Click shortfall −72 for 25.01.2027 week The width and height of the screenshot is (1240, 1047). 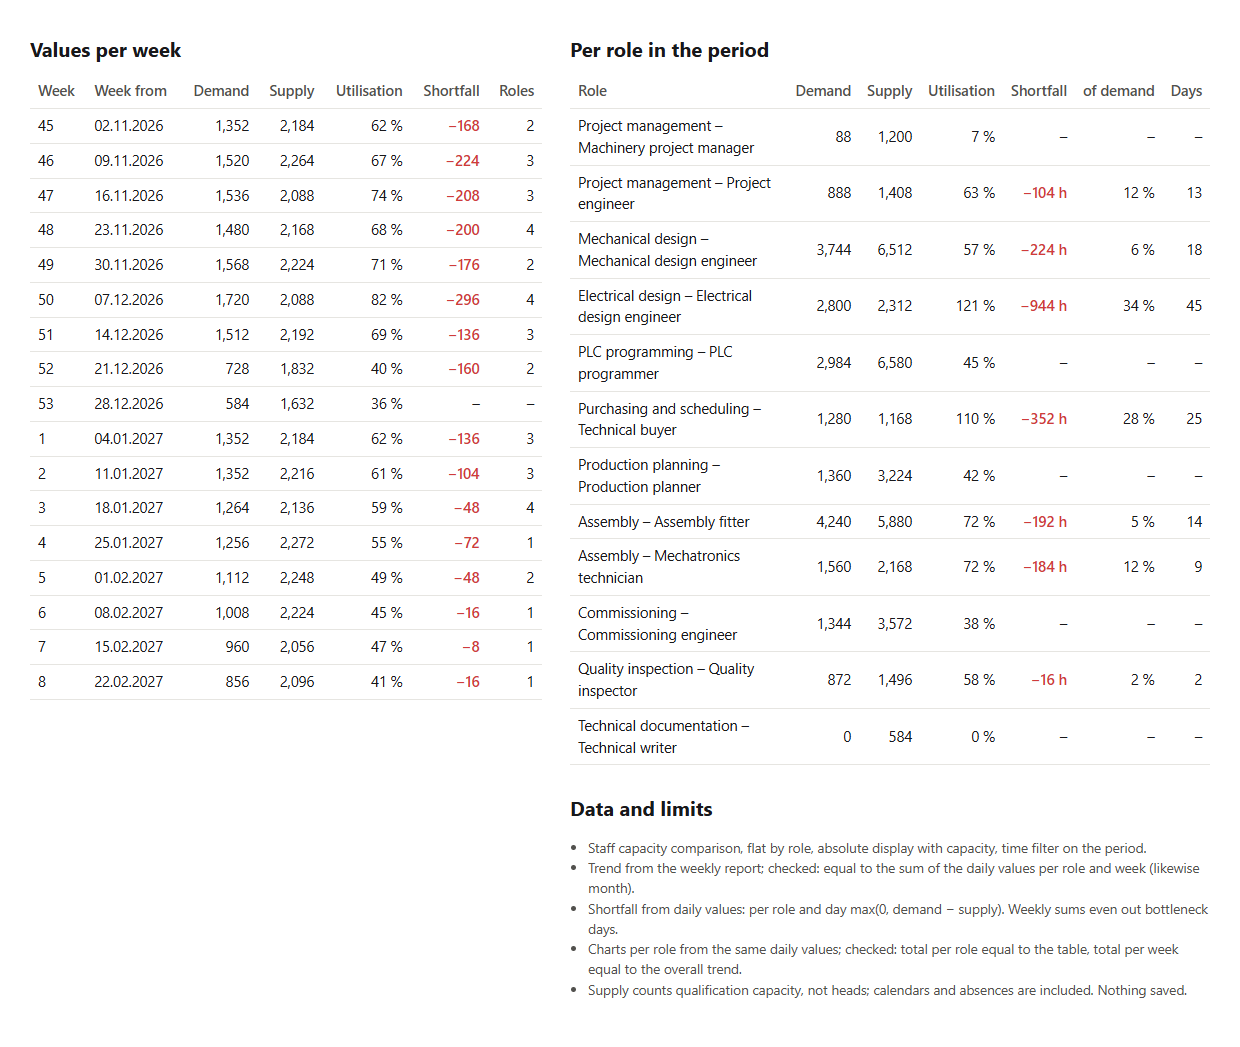tap(467, 543)
